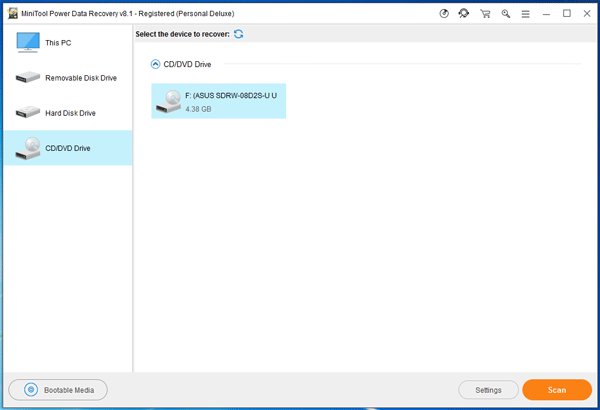The image size is (600, 410).
Task: Click the Bootable Media button label
Action: click(69, 390)
